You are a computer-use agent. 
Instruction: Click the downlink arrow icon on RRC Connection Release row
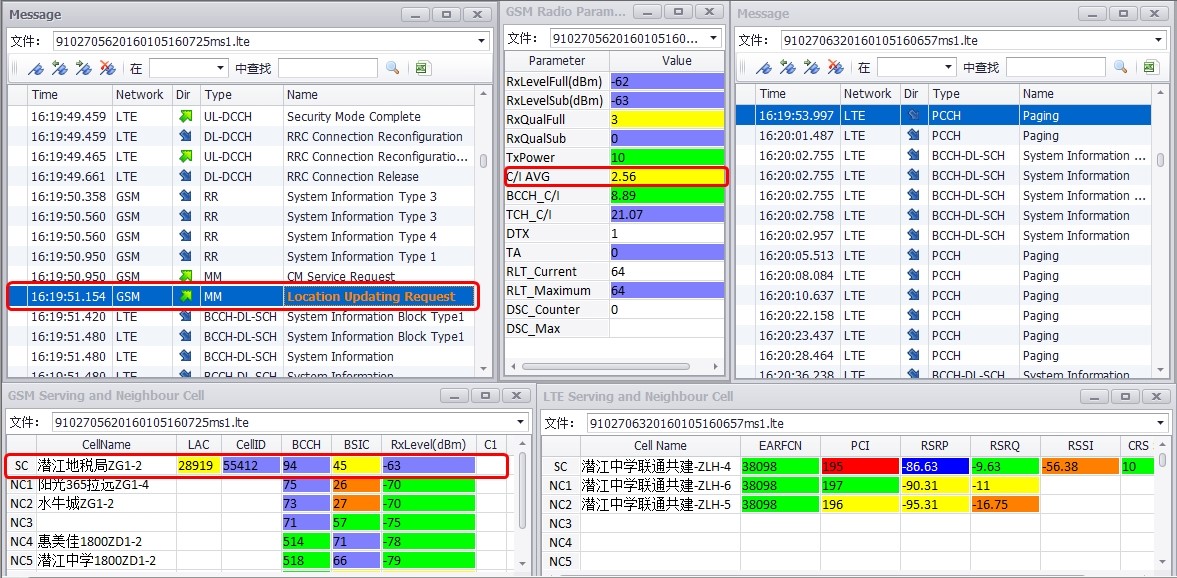[x=184, y=176]
